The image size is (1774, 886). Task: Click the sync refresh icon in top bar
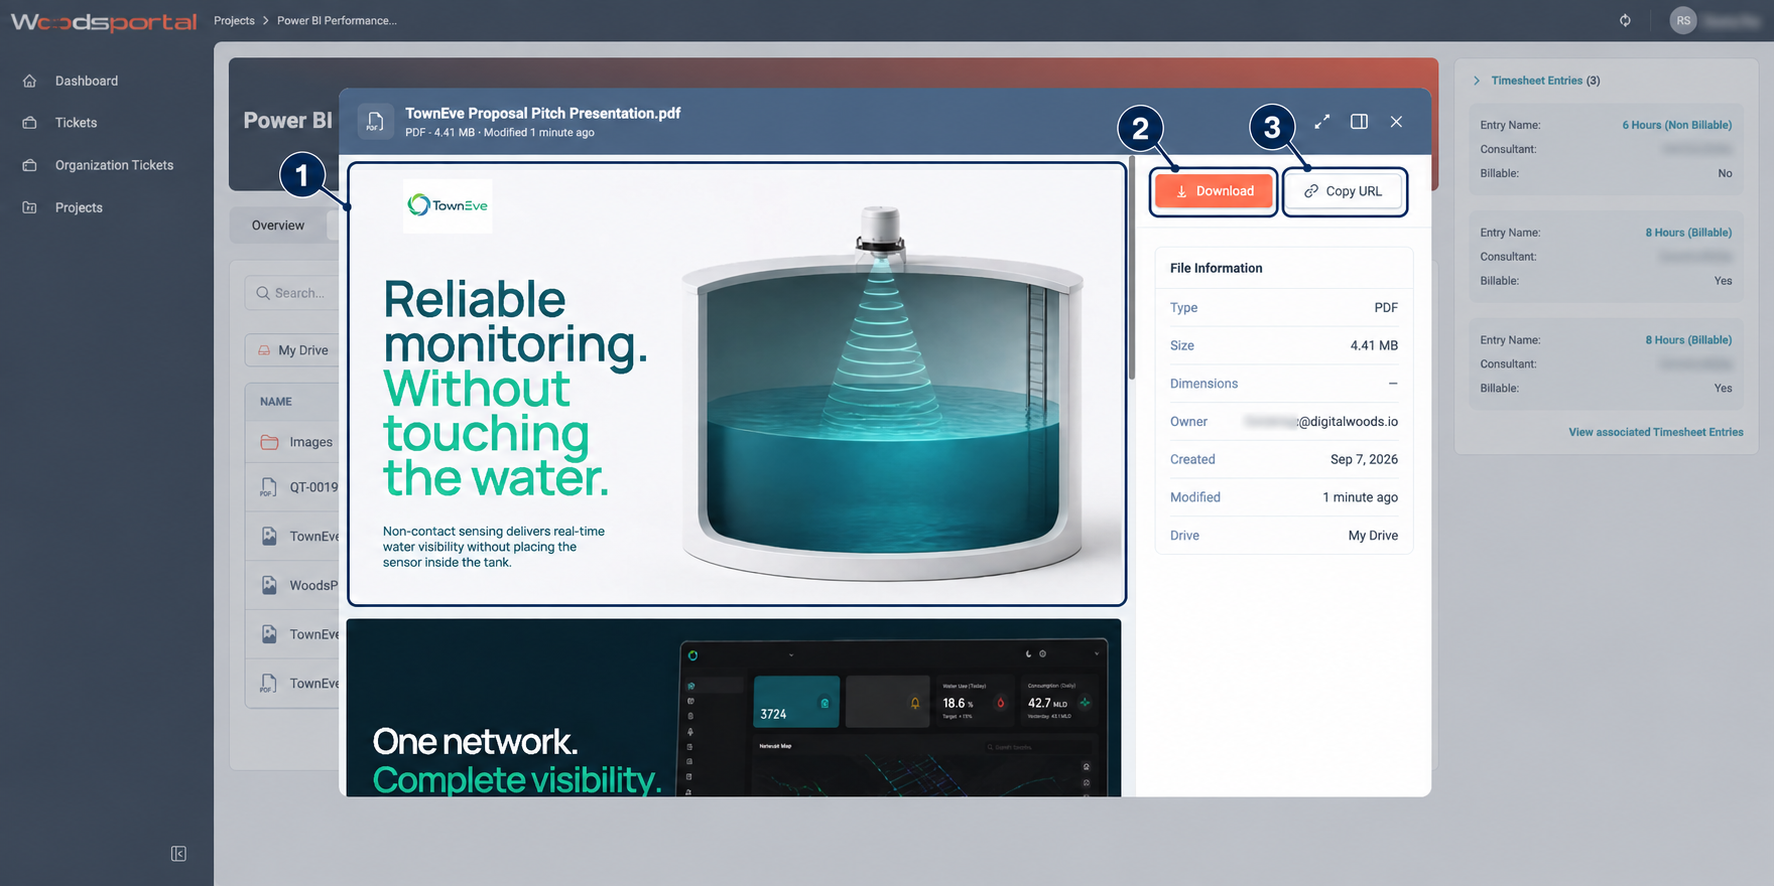pos(1625,21)
